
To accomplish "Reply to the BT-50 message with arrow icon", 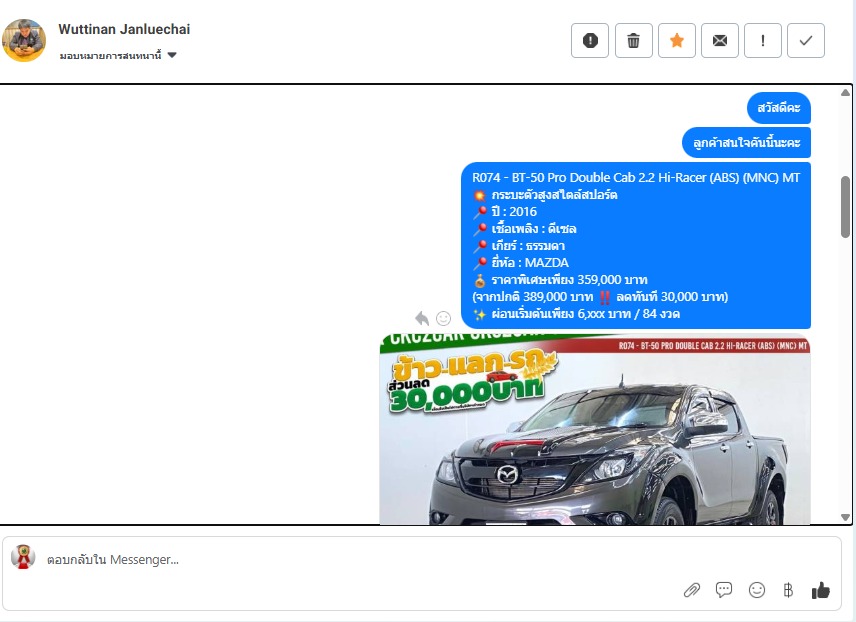I will (x=421, y=318).
